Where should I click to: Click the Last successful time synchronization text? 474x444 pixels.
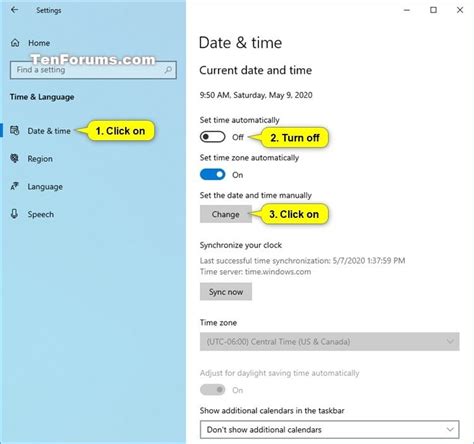303,260
